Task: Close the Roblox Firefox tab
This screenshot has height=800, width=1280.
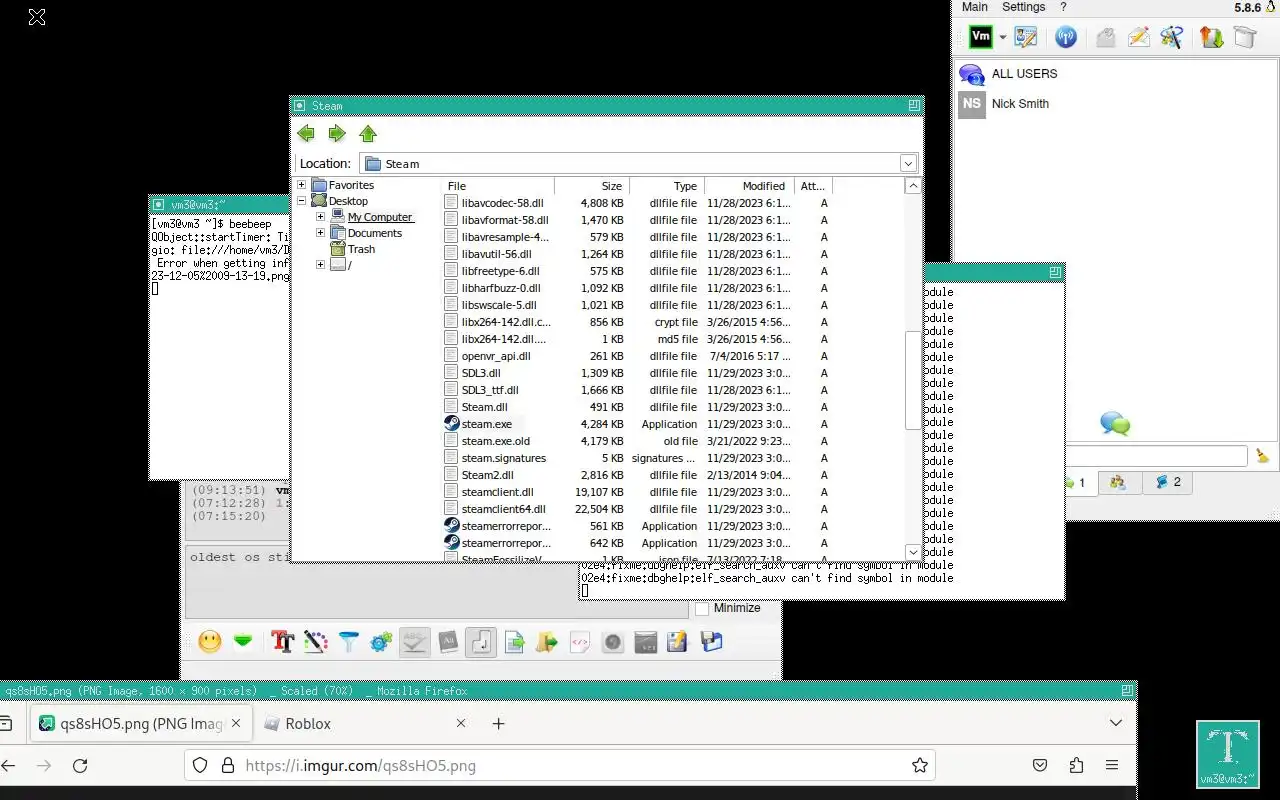Action: pos(461,723)
